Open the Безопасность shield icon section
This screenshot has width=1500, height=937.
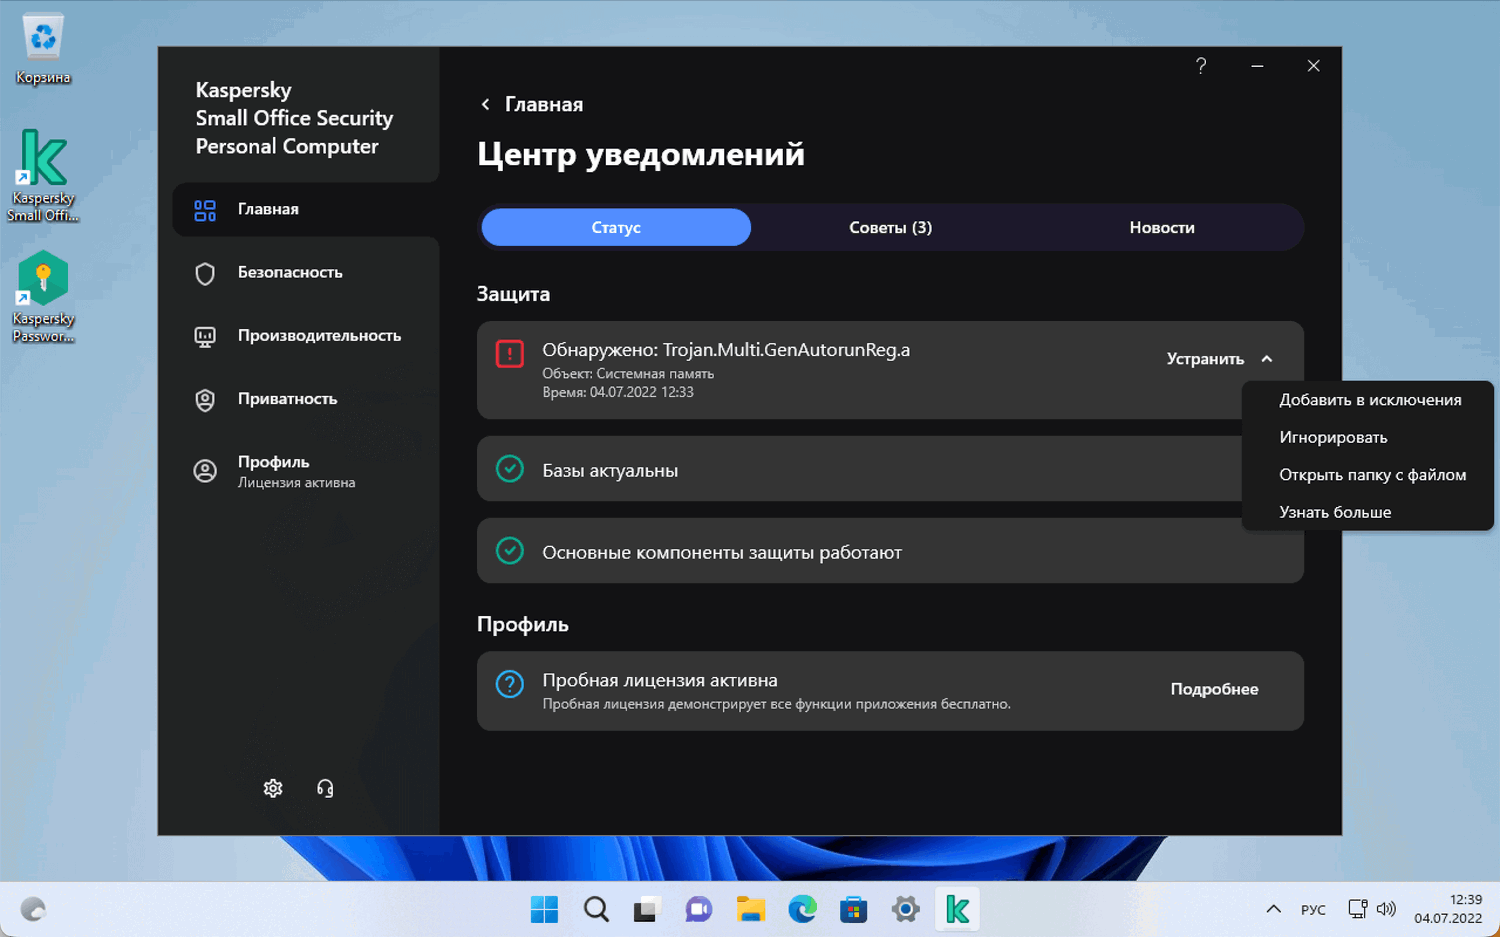pyautogui.click(x=205, y=273)
